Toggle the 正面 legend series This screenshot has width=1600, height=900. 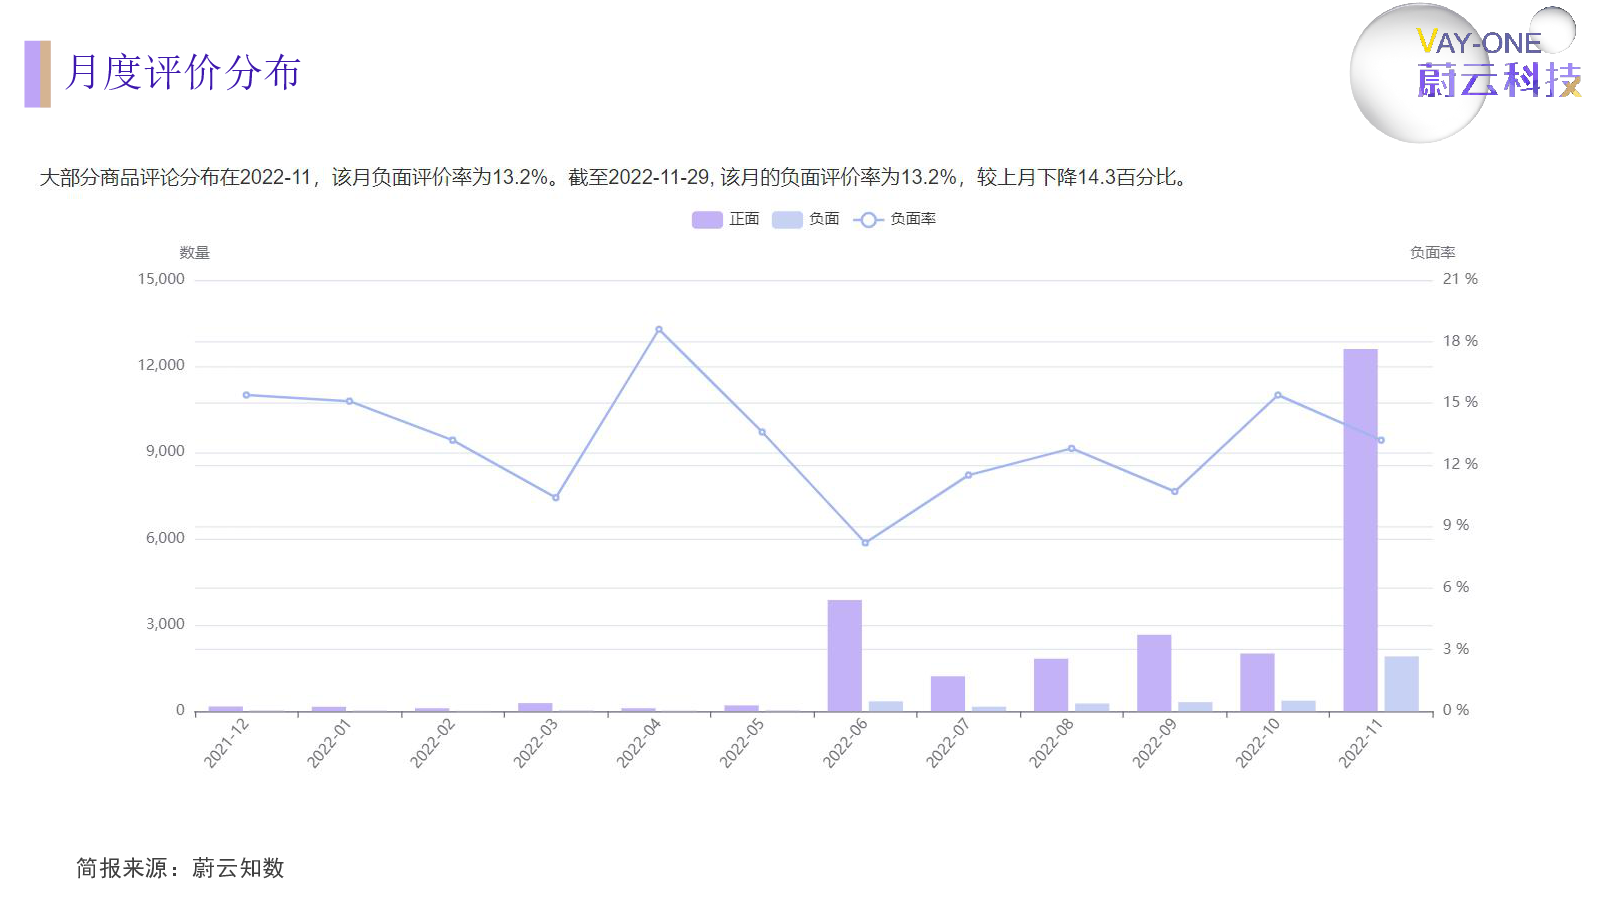(725, 219)
